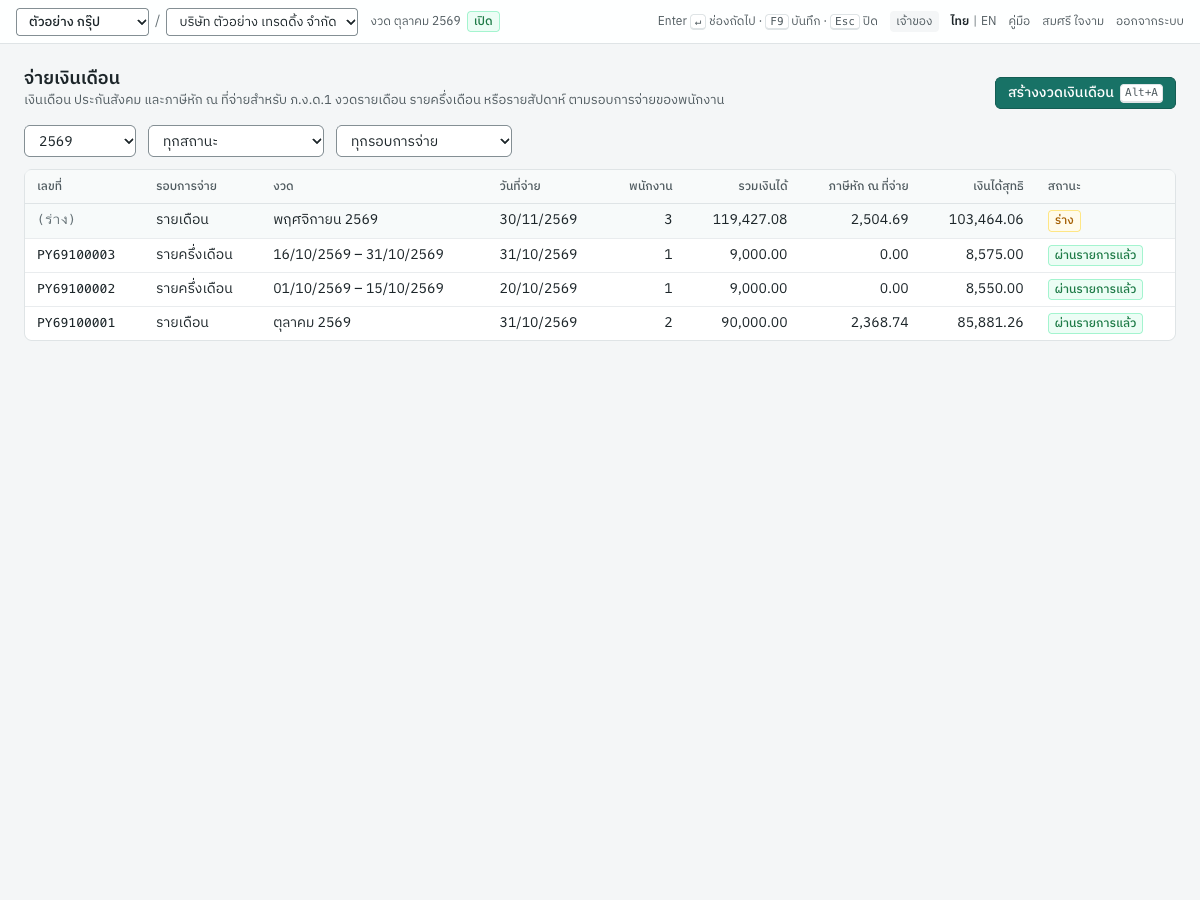Select period 16/10/2569 – 31/10/2569 cell
The image size is (1200, 900).
358,255
